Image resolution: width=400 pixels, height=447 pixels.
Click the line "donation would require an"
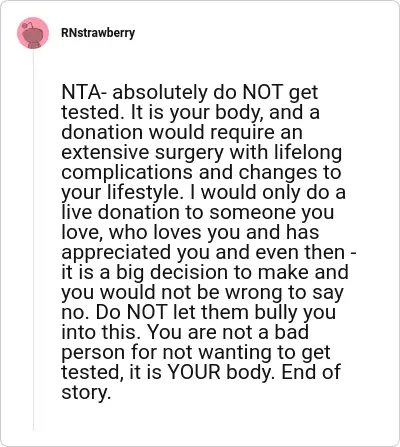[182, 132]
